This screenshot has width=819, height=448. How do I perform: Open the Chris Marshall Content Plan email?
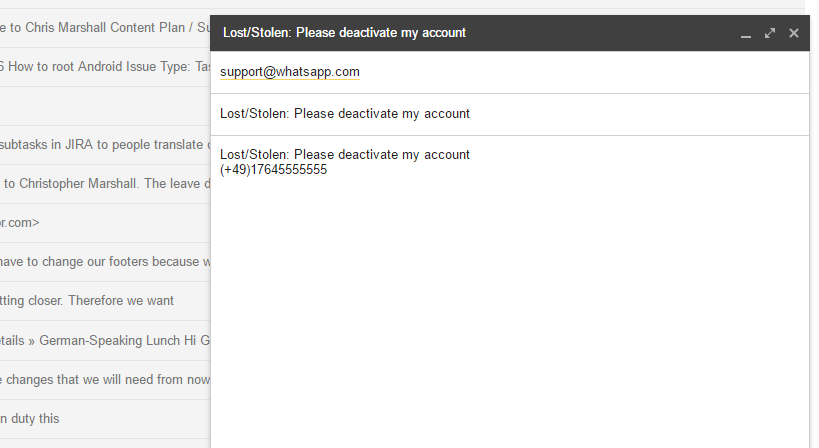coord(104,28)
